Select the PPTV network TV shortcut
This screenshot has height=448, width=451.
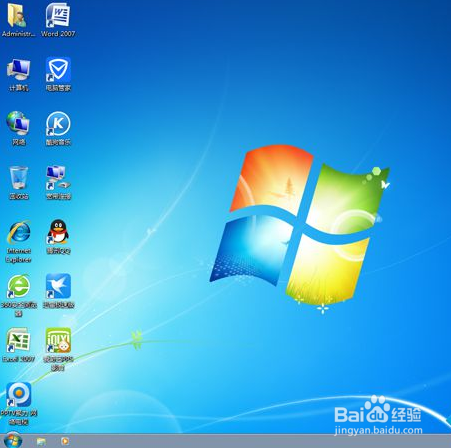(19, 395)
